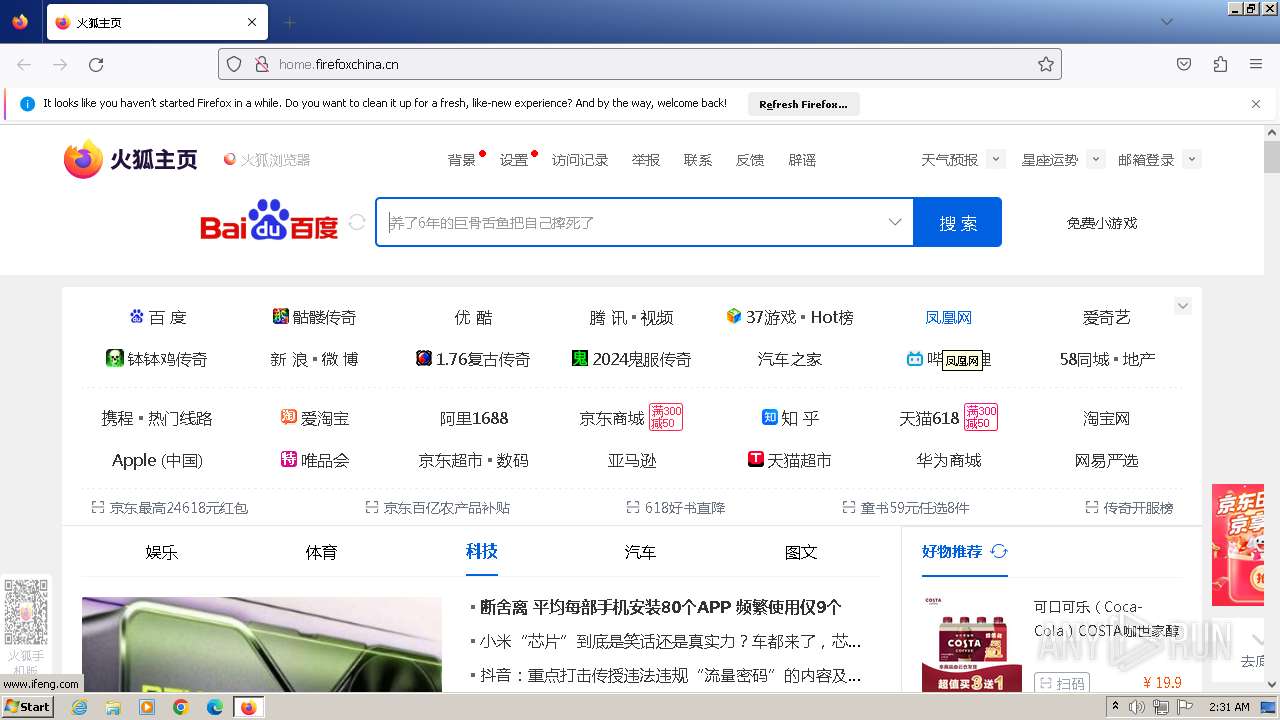
Task: Go back with the back arrow
Action: (24, 64)
